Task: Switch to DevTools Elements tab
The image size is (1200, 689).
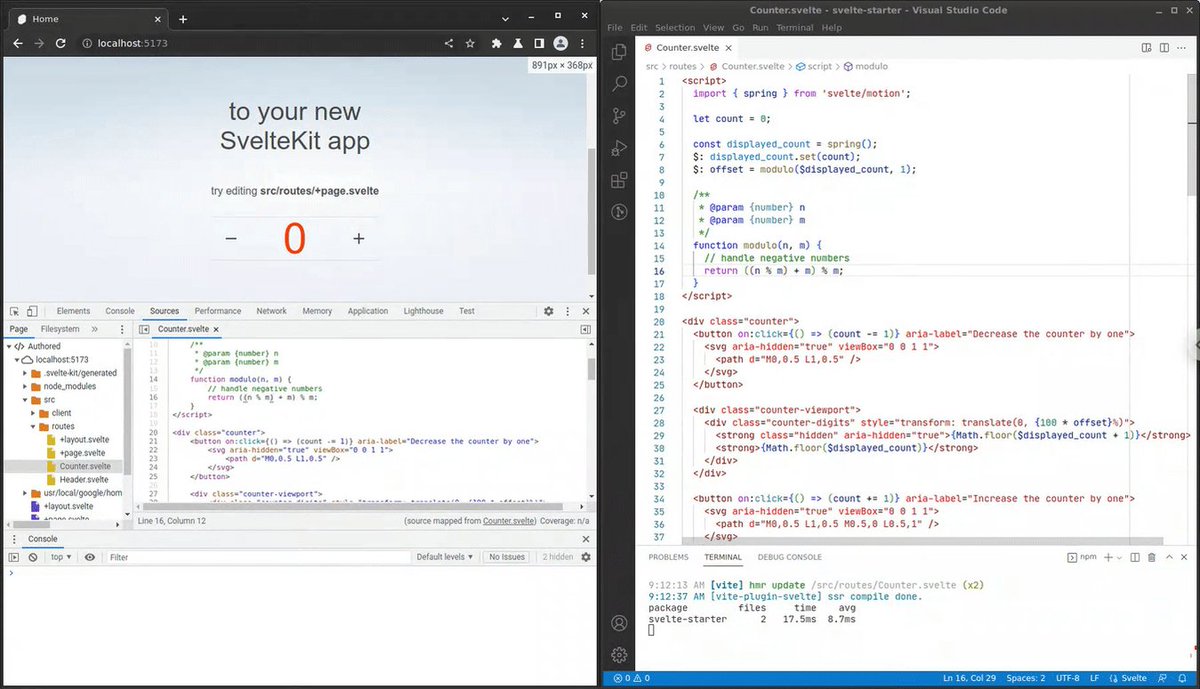Action: point(73,311)
